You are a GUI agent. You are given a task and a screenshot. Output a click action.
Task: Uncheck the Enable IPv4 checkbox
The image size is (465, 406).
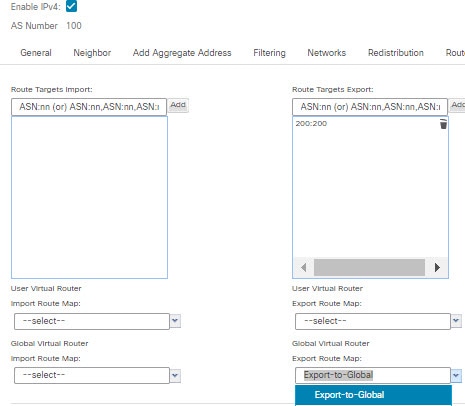point(71,6)
